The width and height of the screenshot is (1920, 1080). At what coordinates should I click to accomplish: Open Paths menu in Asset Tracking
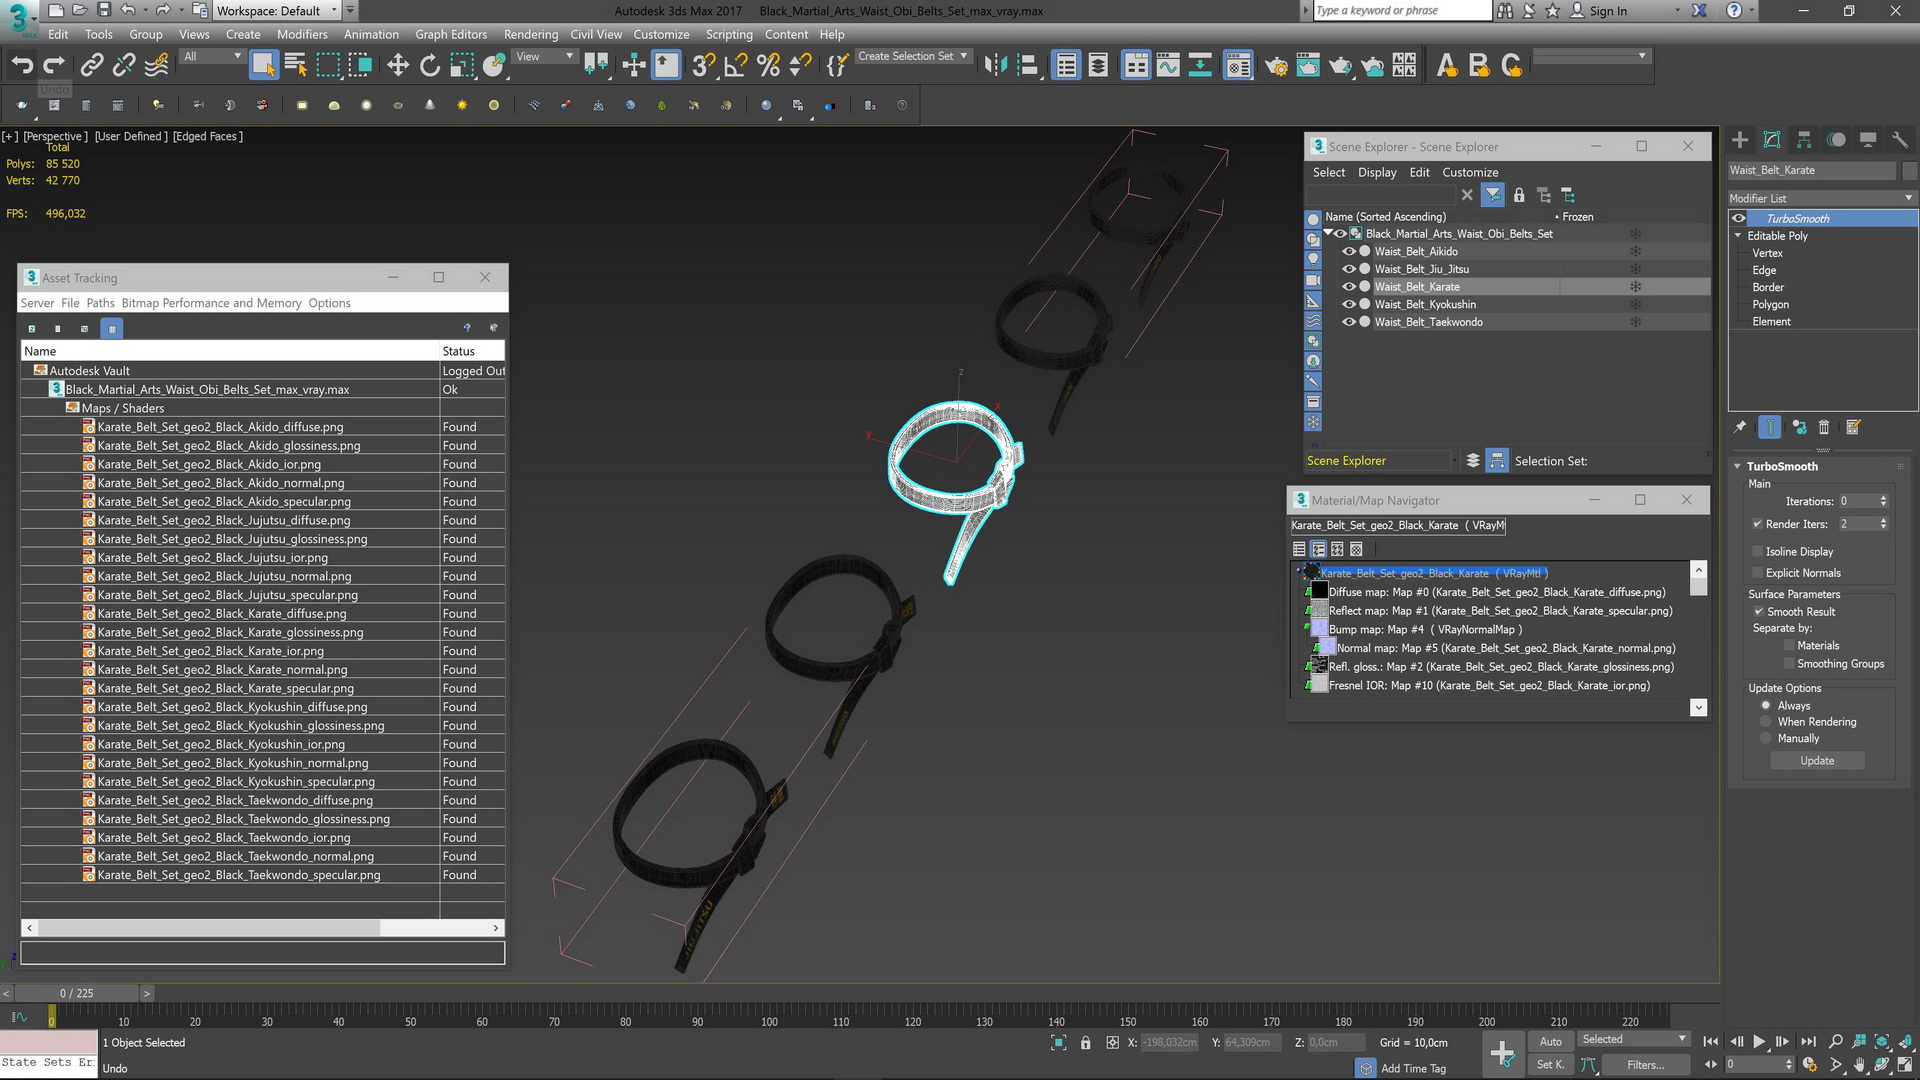click(100, 303)
